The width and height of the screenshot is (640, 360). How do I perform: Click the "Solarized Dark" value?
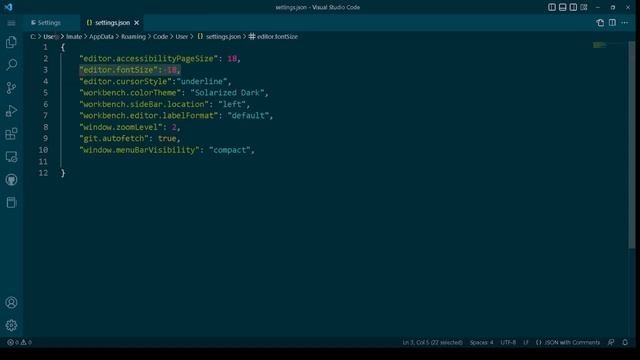[227, 93]
